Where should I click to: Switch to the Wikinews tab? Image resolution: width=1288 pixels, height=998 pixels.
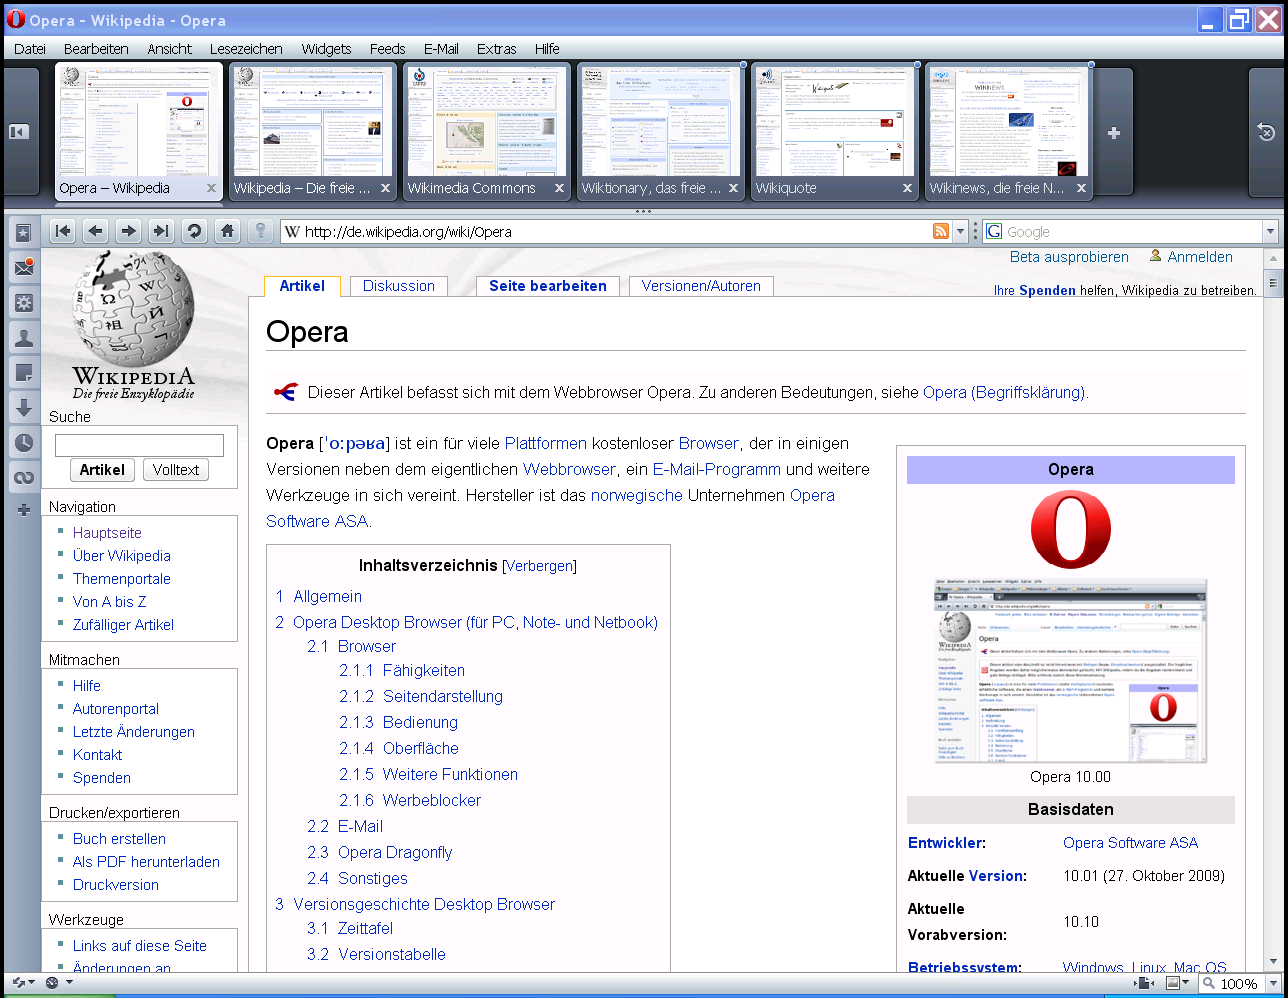tap(1009, 132)
